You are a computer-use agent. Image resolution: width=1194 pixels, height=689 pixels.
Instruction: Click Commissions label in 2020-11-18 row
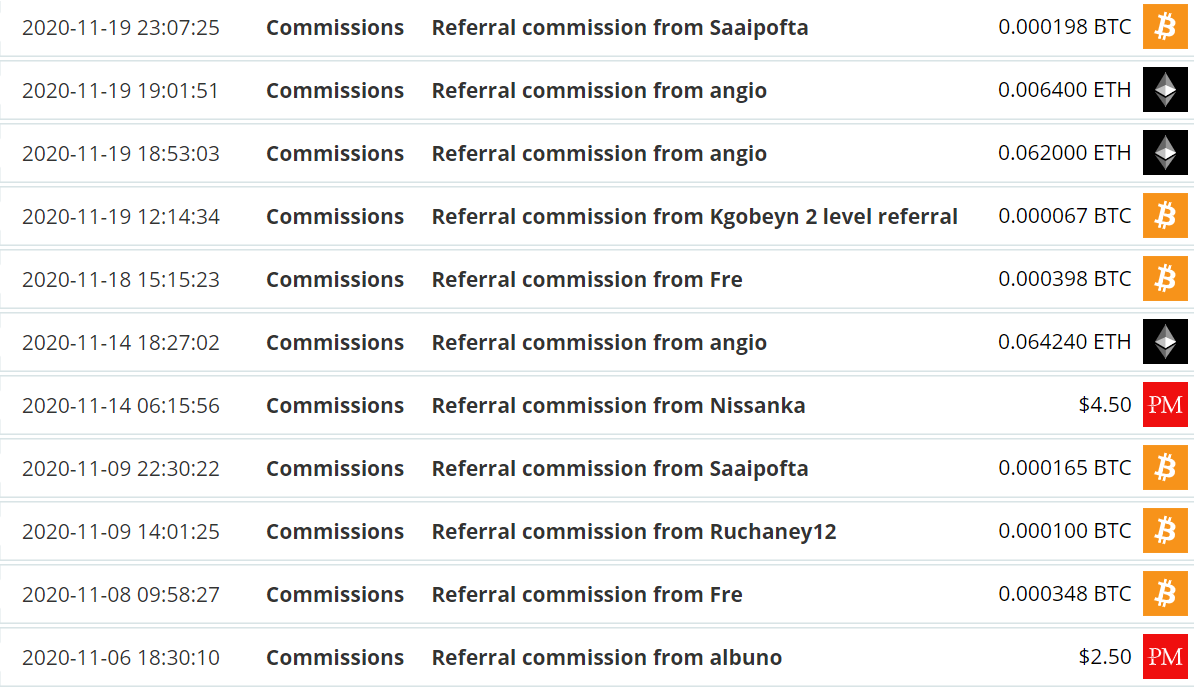[335, 279]
